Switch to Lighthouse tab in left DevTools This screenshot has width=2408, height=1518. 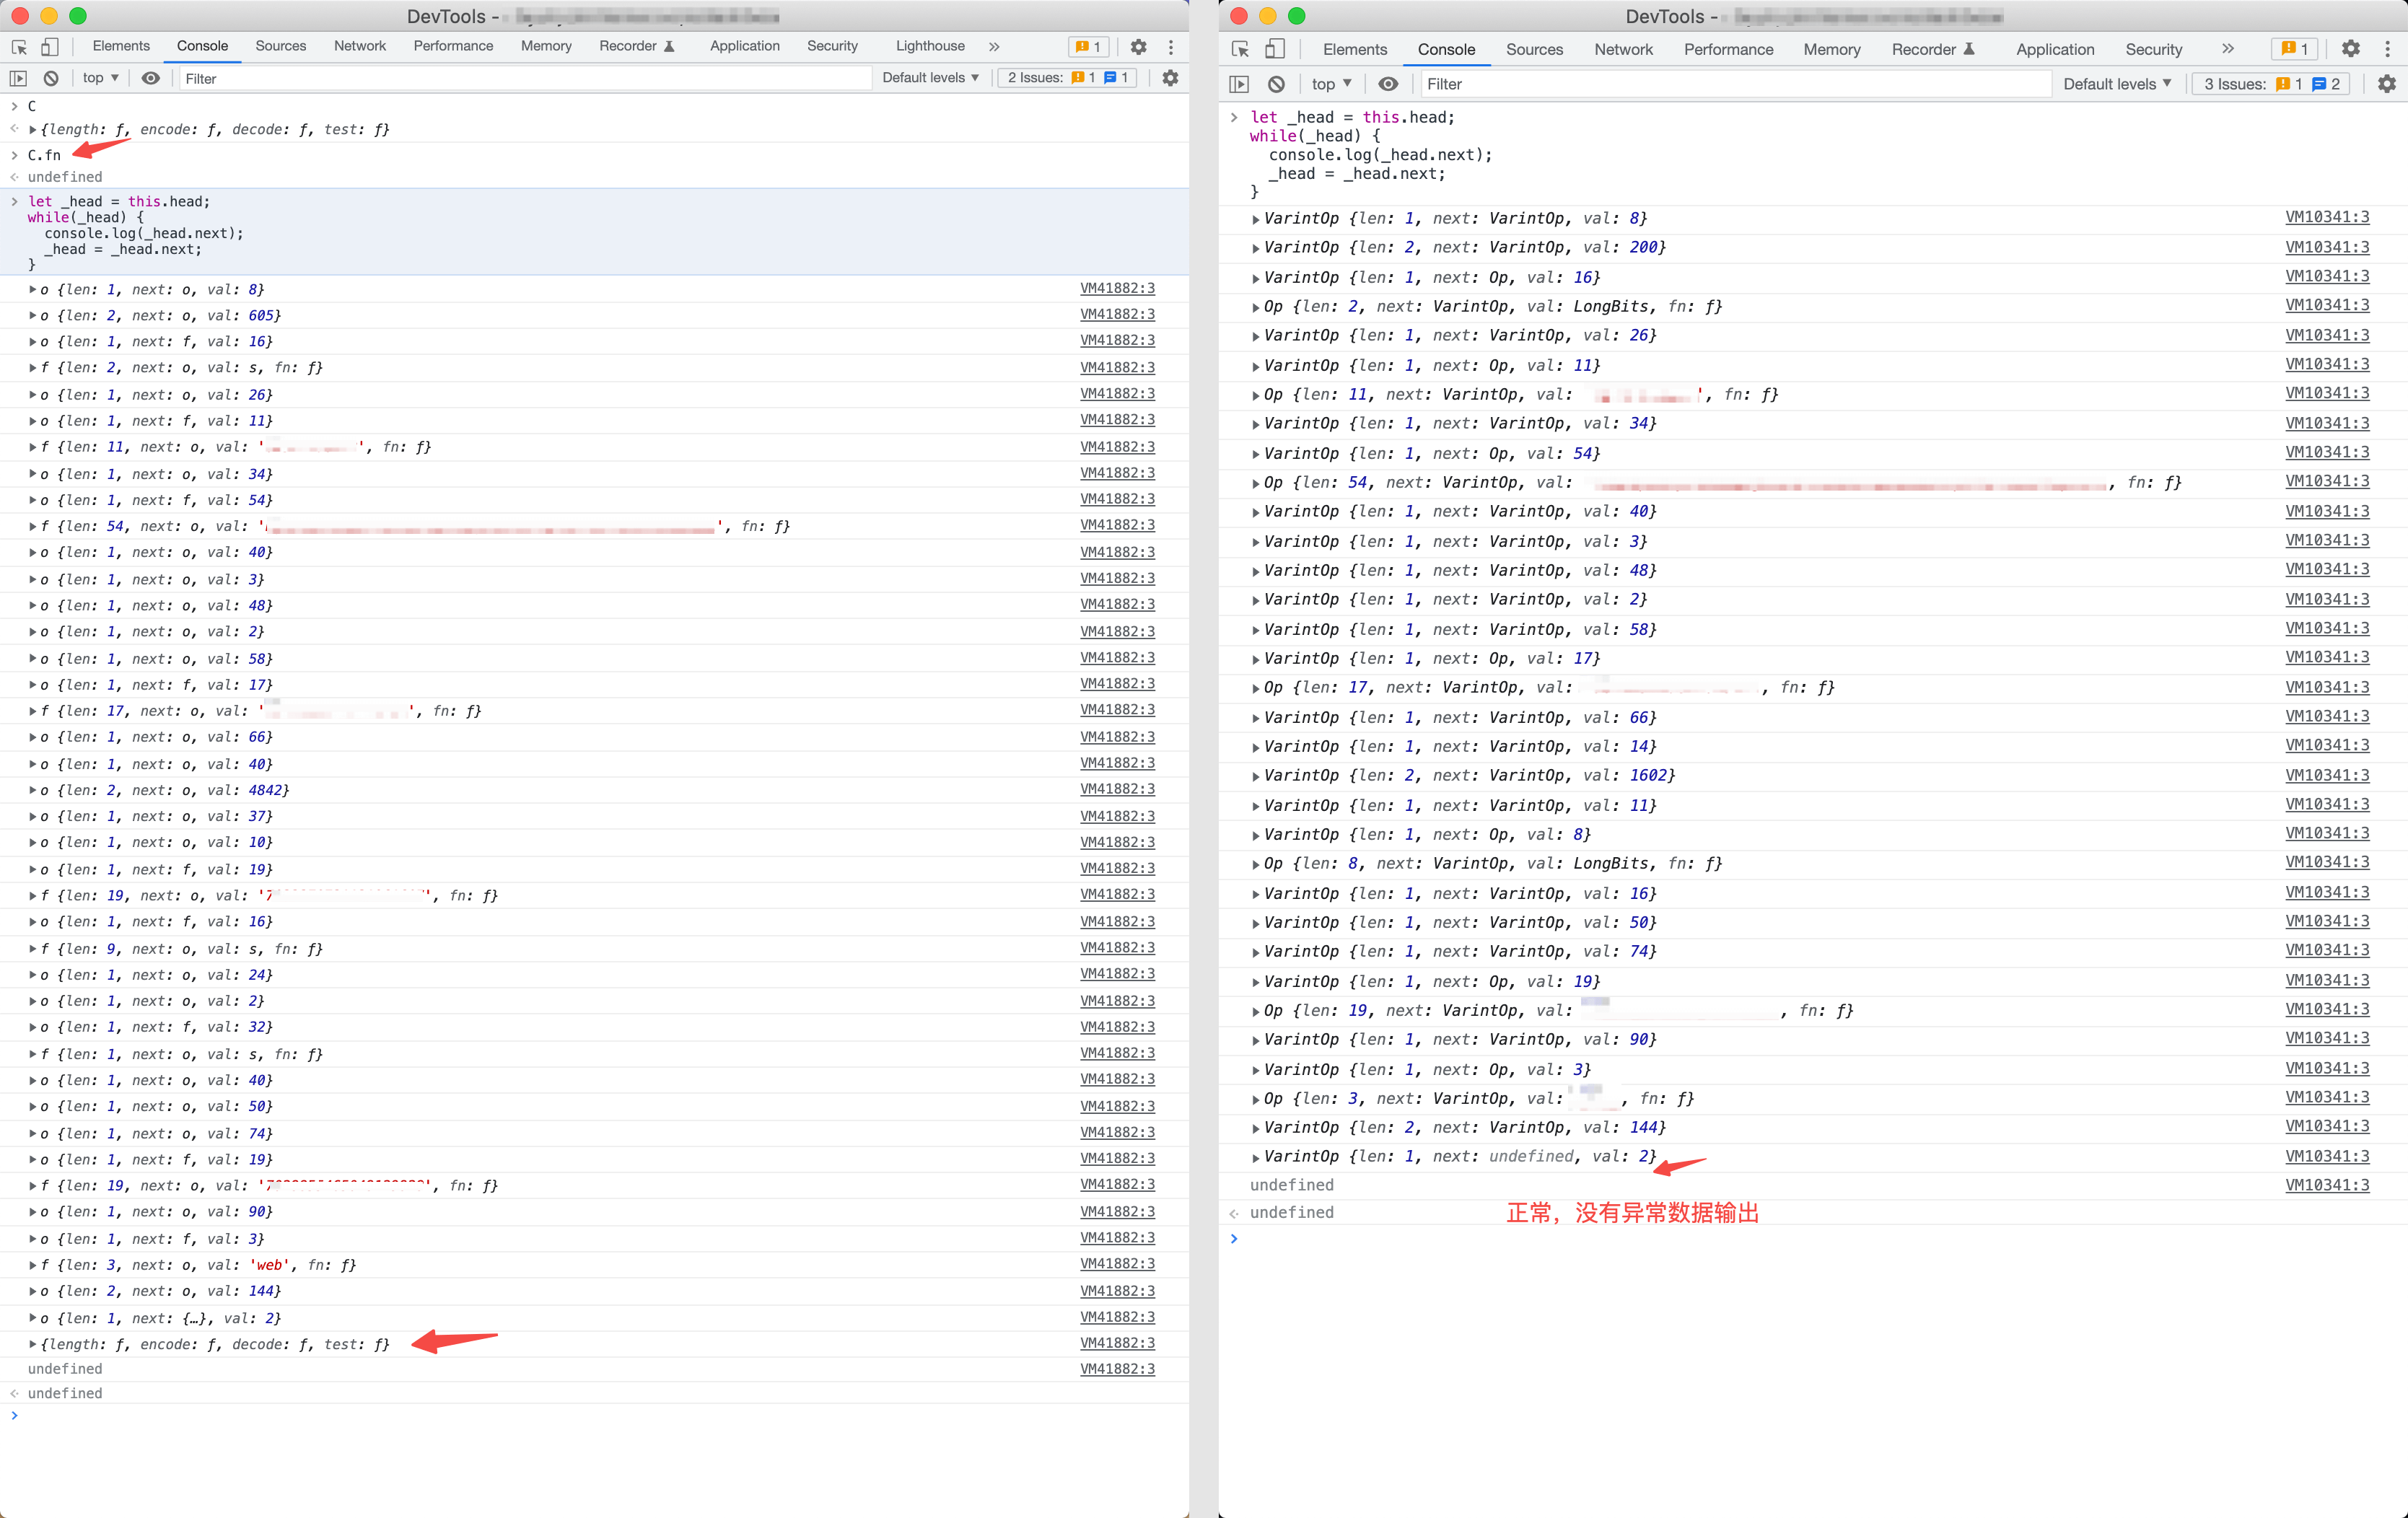[x=930, y=46]
